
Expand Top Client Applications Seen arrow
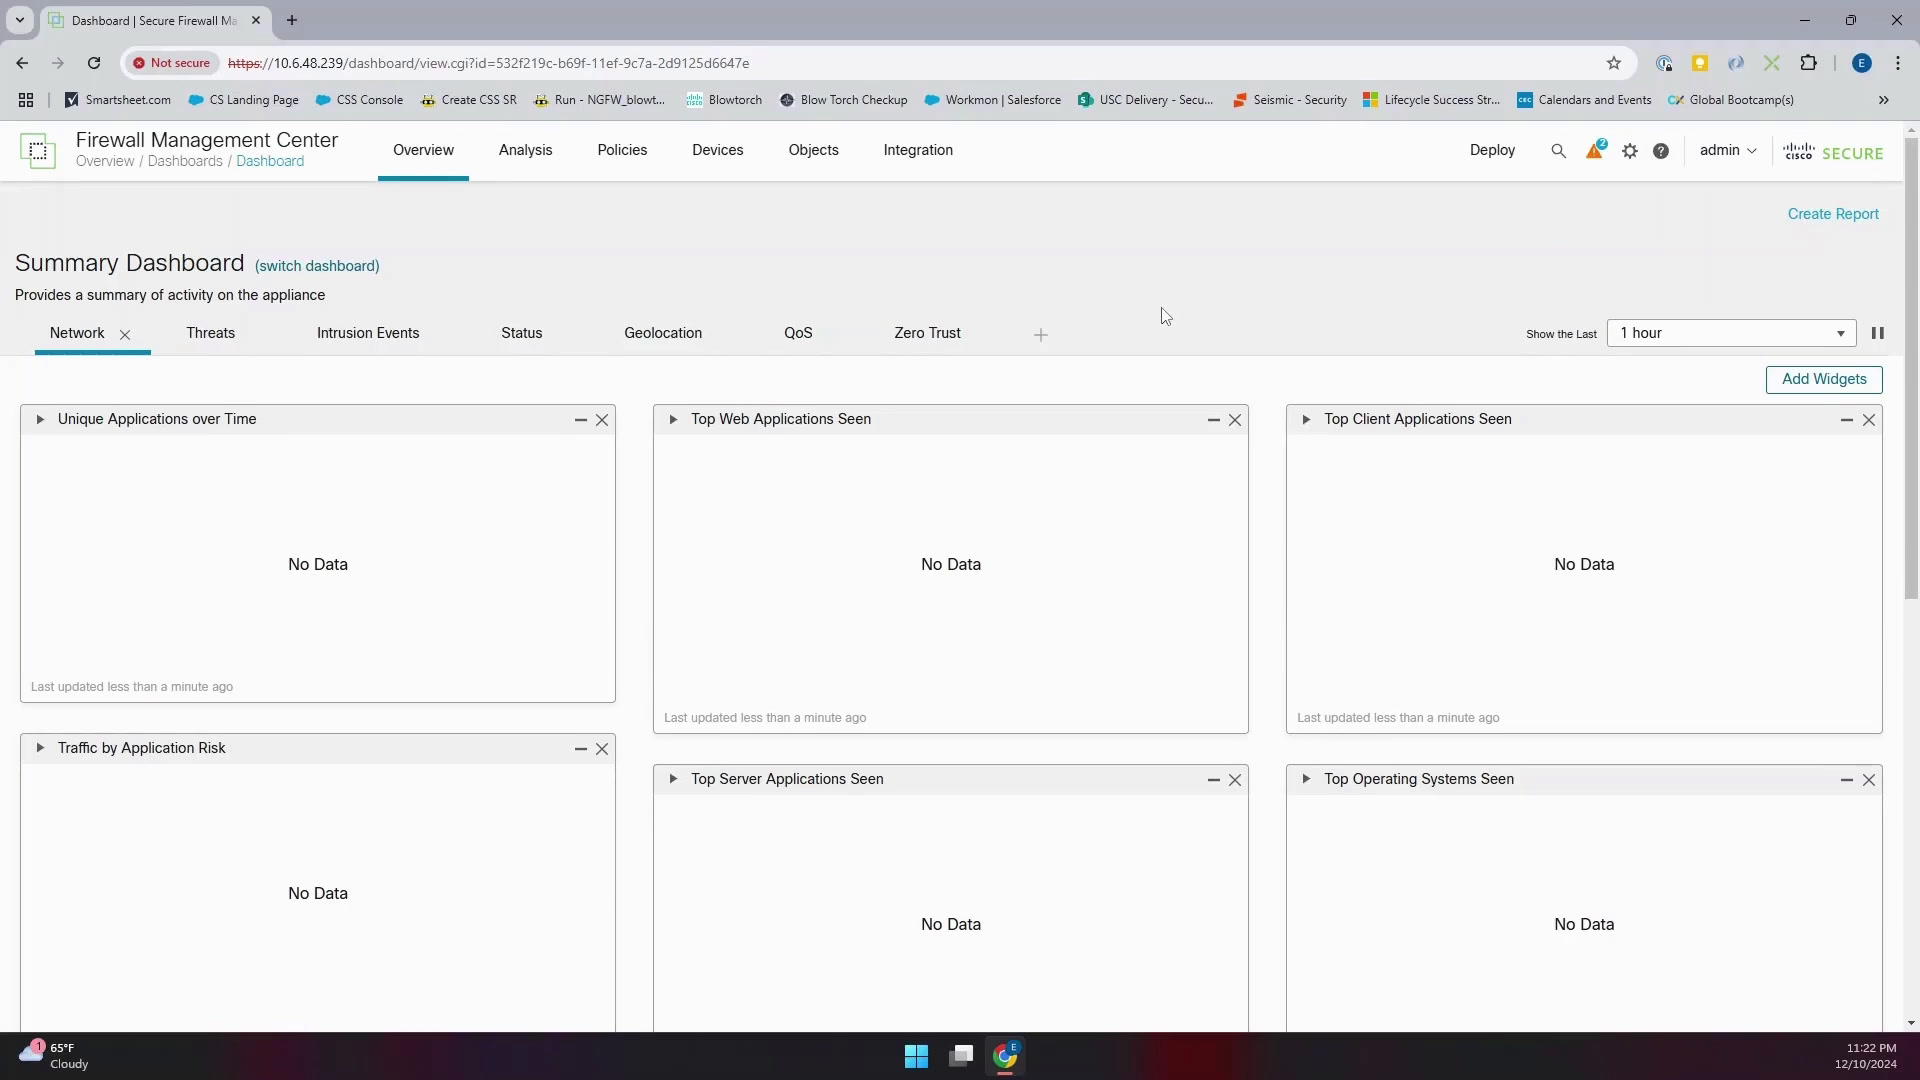1306,419
